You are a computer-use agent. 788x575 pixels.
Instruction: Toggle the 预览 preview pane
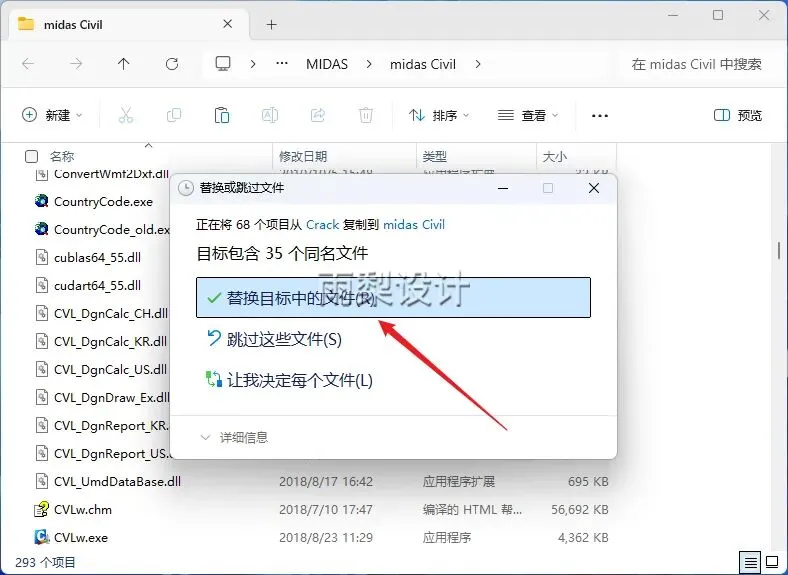click(x=737, y=115)
